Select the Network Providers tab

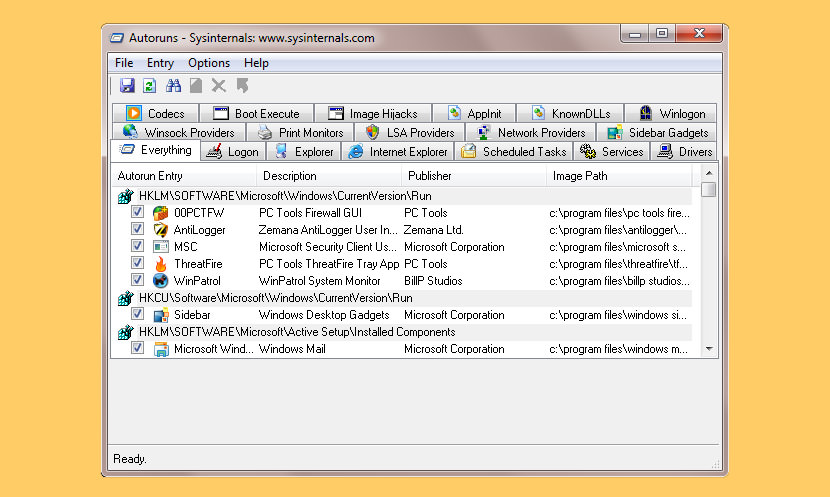[531, 132]
